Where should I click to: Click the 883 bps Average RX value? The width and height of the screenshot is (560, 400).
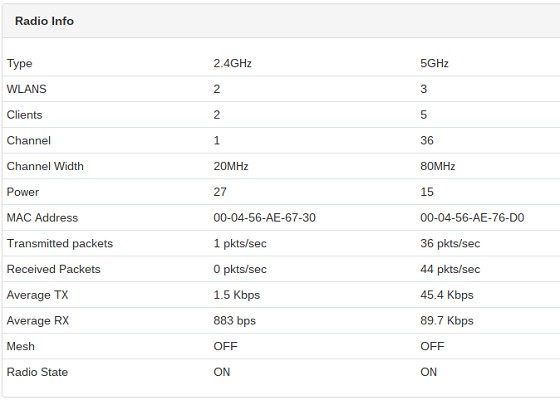(x=235, y=320)
